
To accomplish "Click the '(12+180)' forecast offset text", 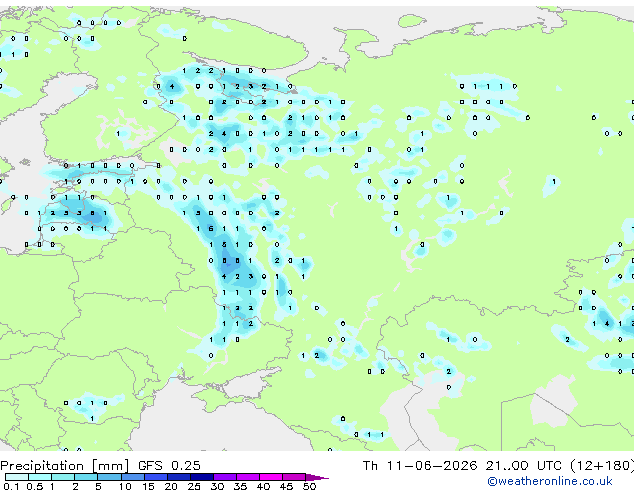I will [602, 466].
